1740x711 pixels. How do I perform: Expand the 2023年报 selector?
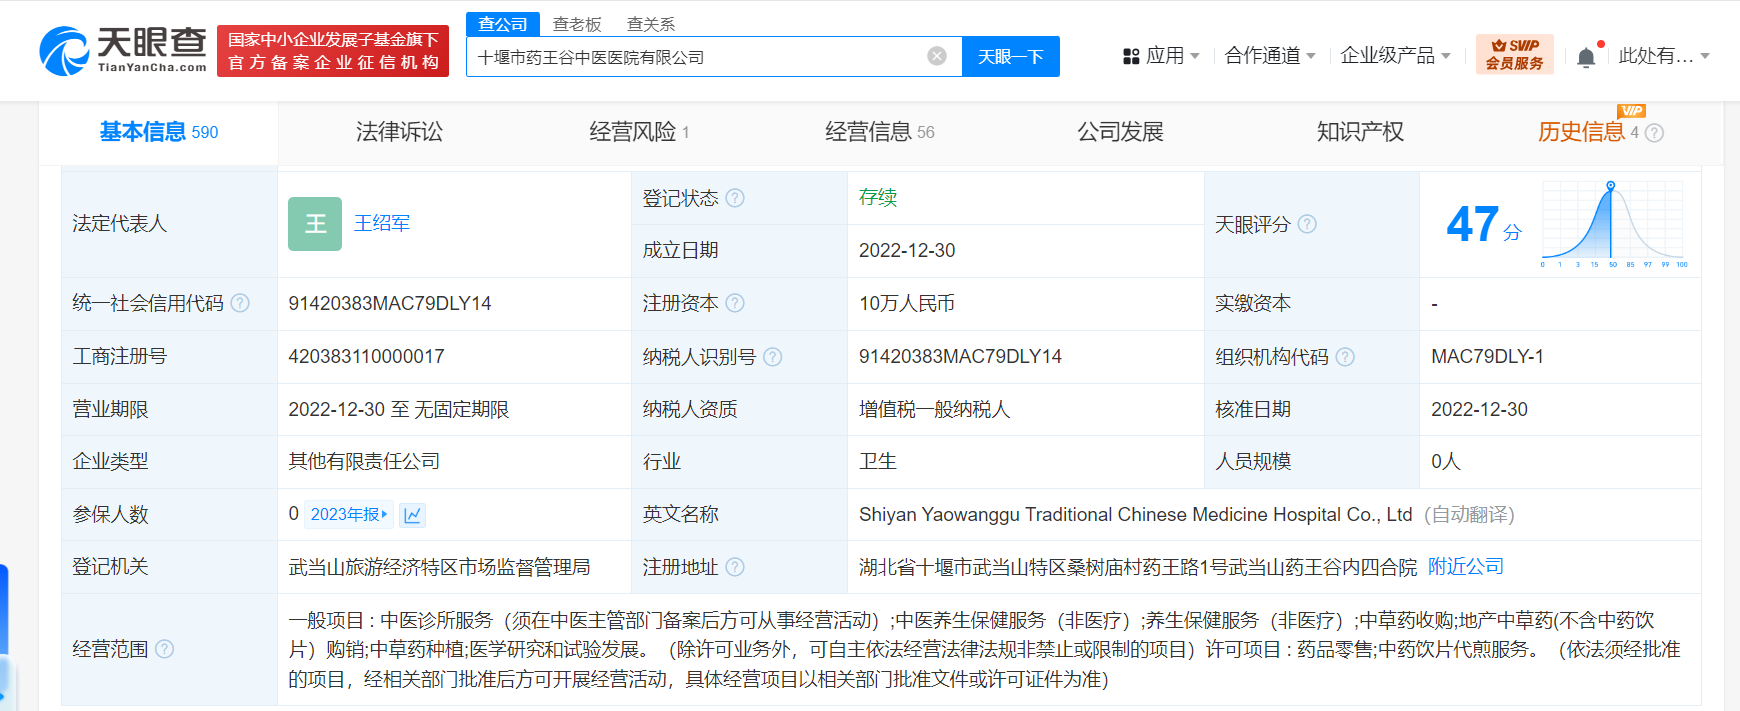pyautogui.click(x=348, y=514)
